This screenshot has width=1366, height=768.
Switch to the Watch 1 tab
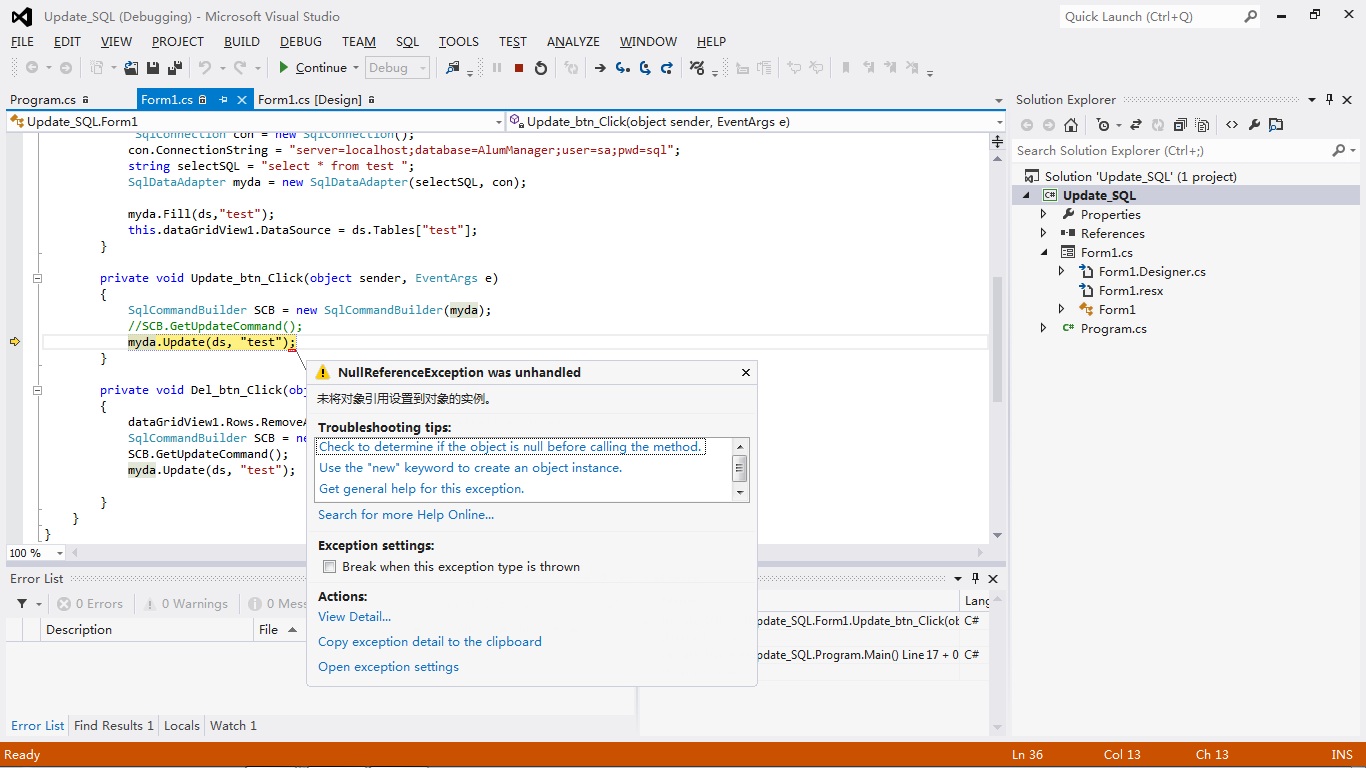pyautogui.click(x=233, y=726)
